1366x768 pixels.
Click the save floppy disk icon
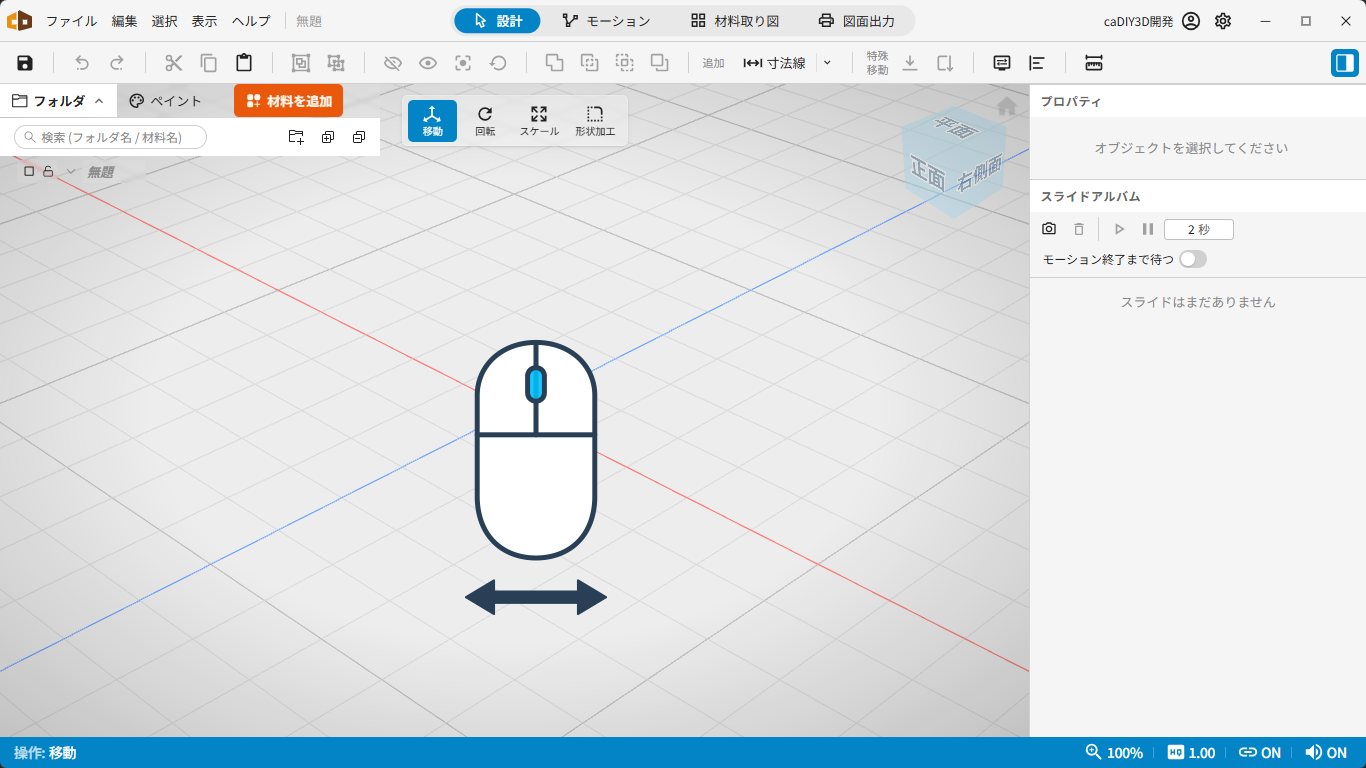pos(25,63)
